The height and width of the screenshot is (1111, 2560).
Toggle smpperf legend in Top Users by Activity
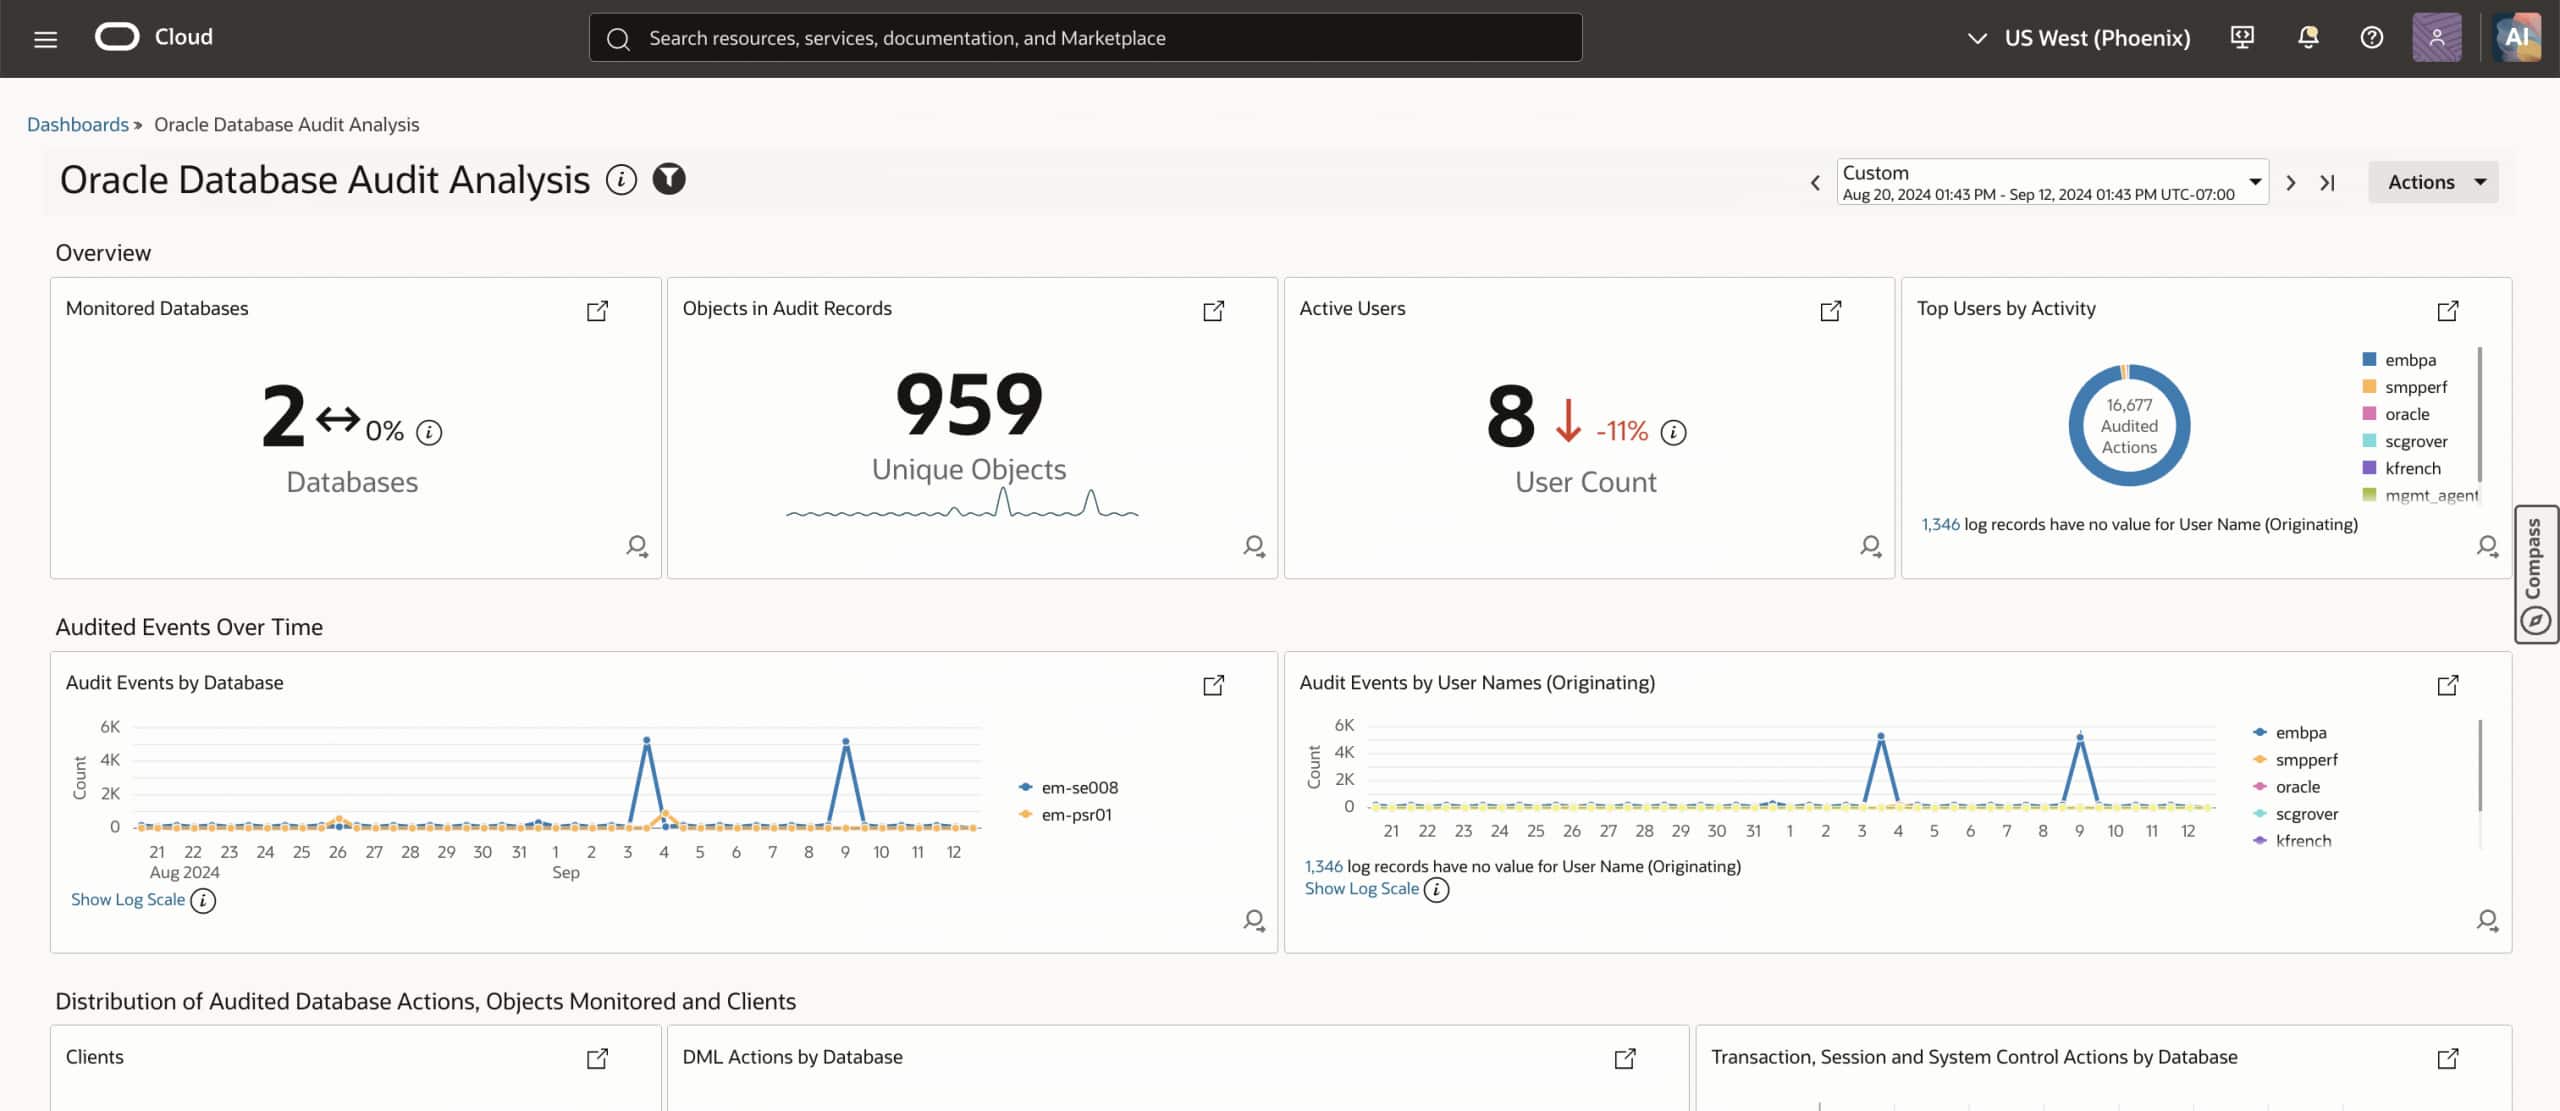pos(2405,387)
